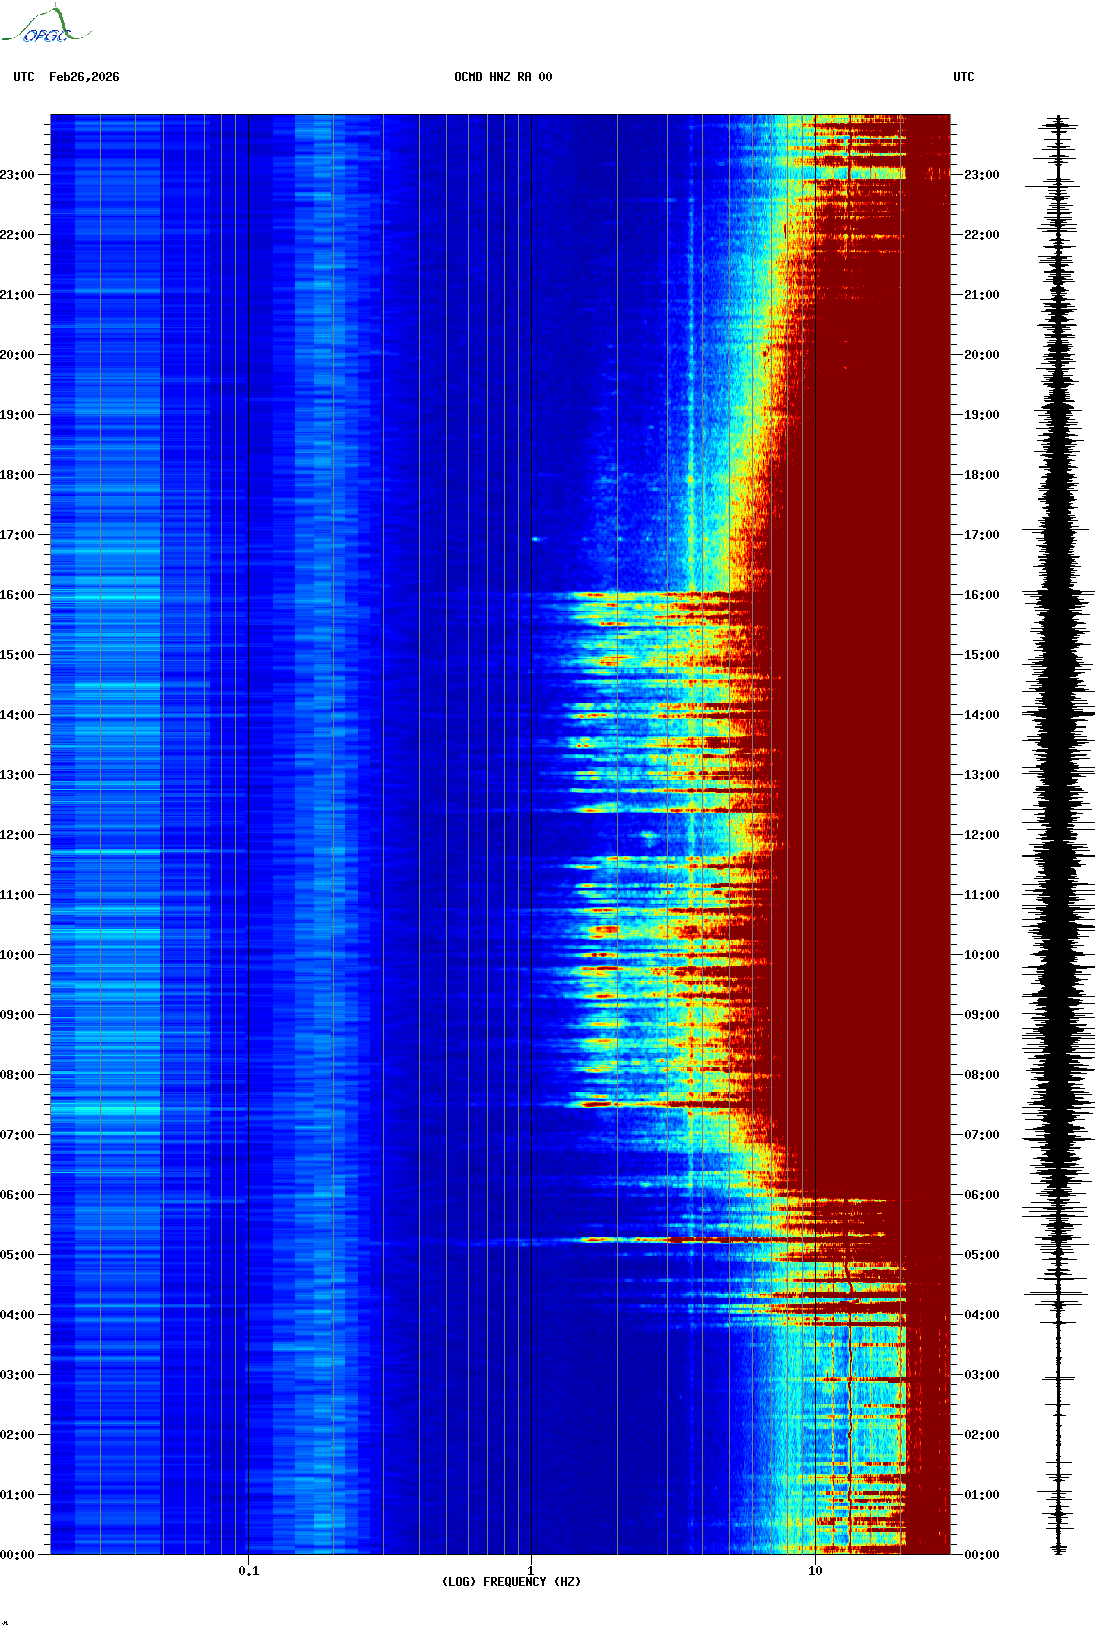Click the 14:00 label on the right time axis
The image size is (1102, 1634).
tap(982, 715)
